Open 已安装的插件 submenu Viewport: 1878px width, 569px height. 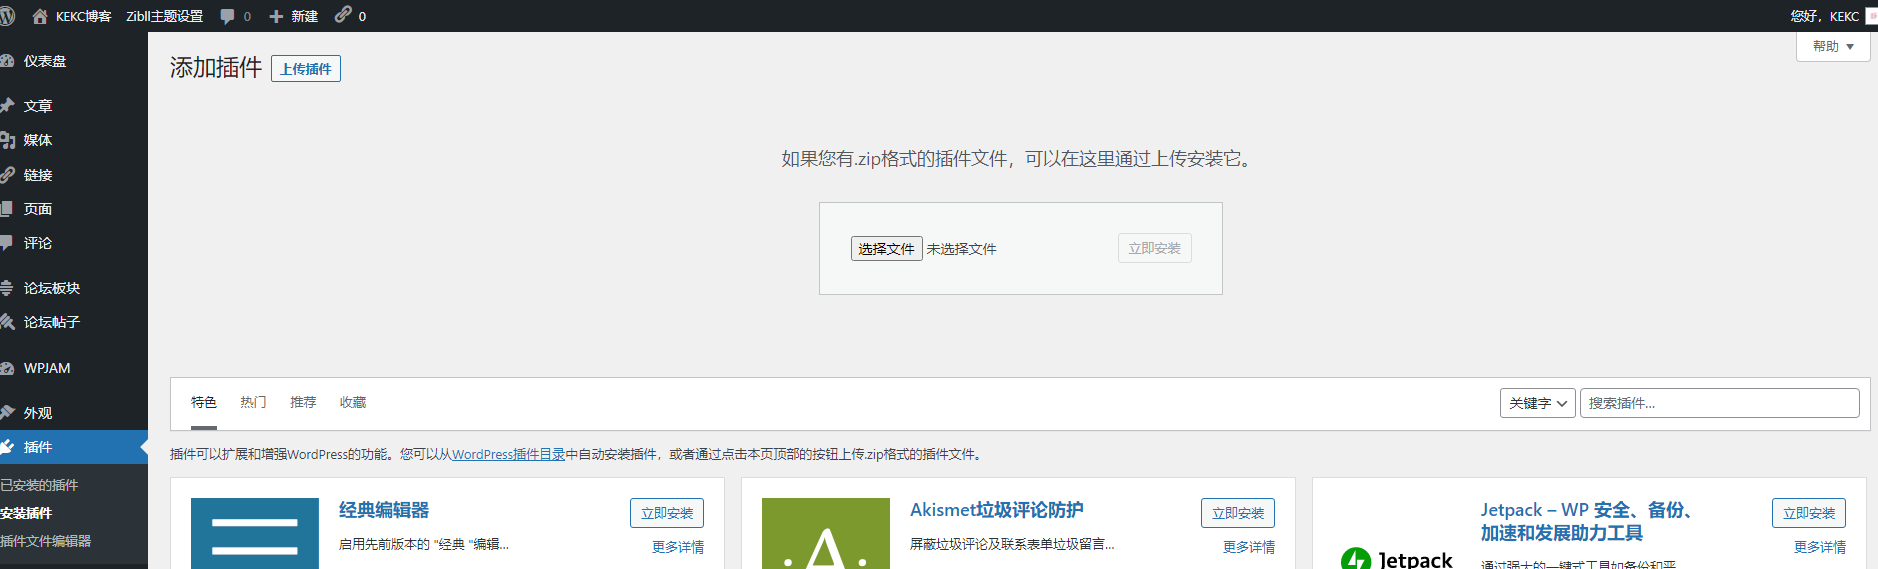click(x=39, y=485)
